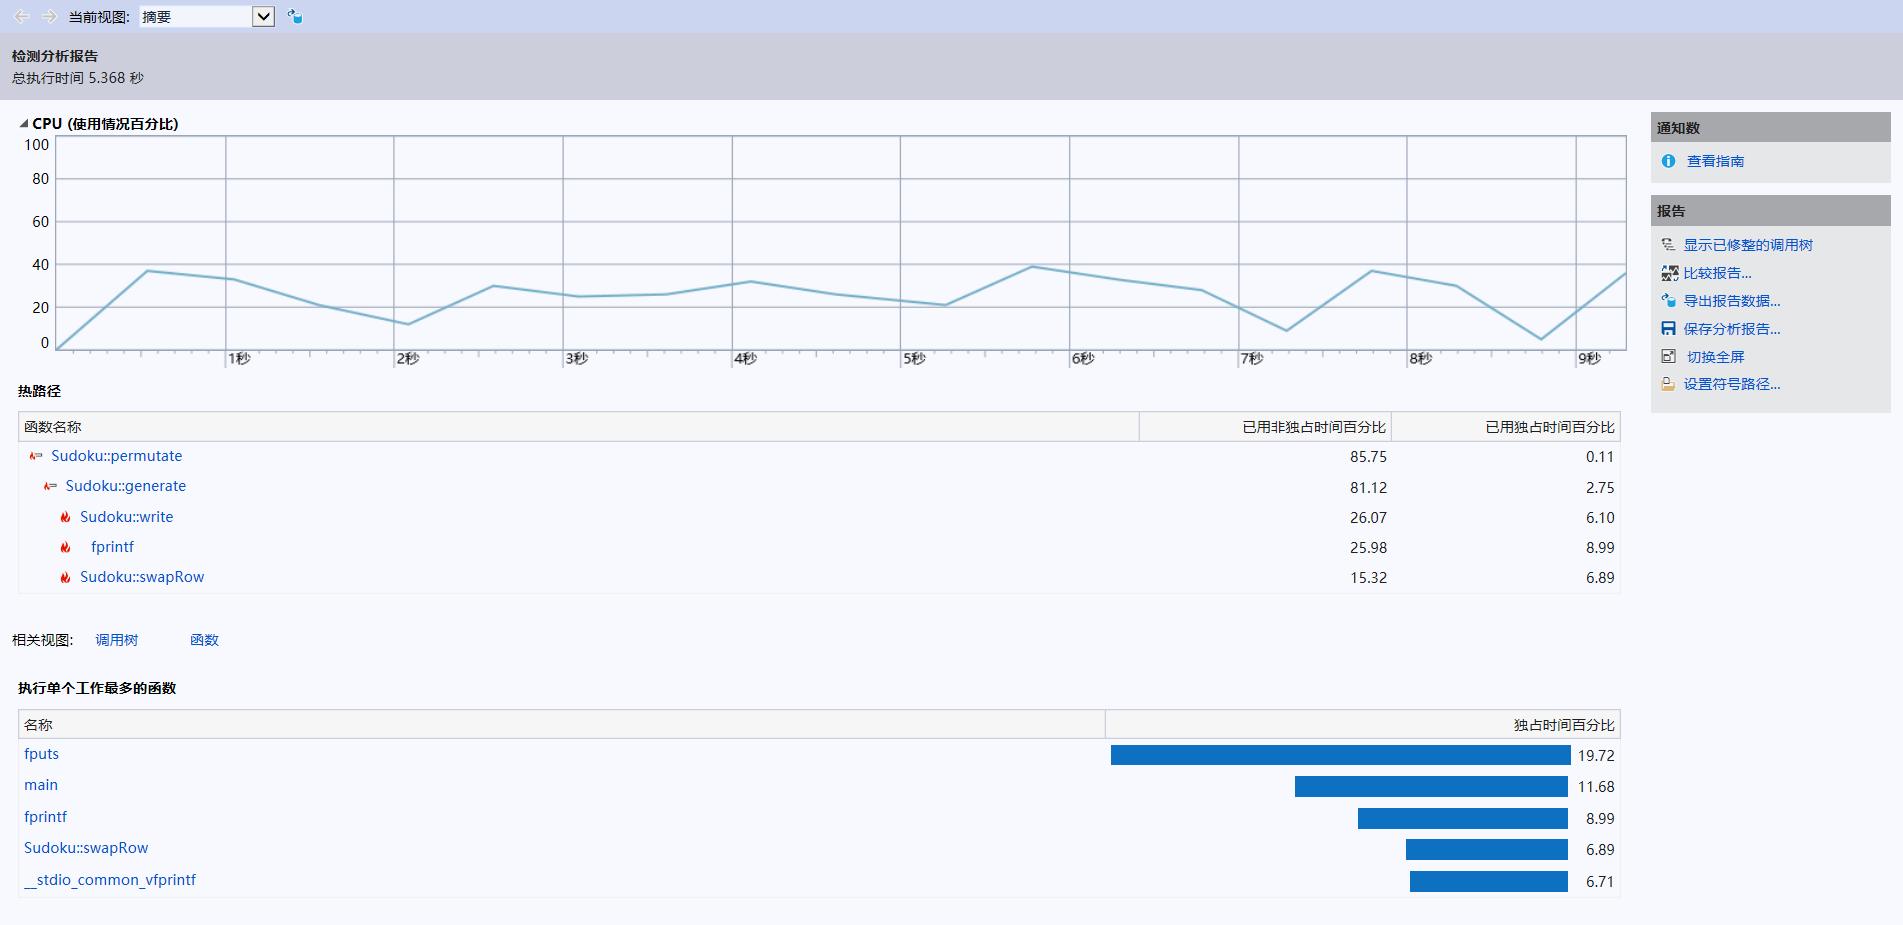
Task: Collapse the CPU usage graph section
Action: tap(24, 124)
